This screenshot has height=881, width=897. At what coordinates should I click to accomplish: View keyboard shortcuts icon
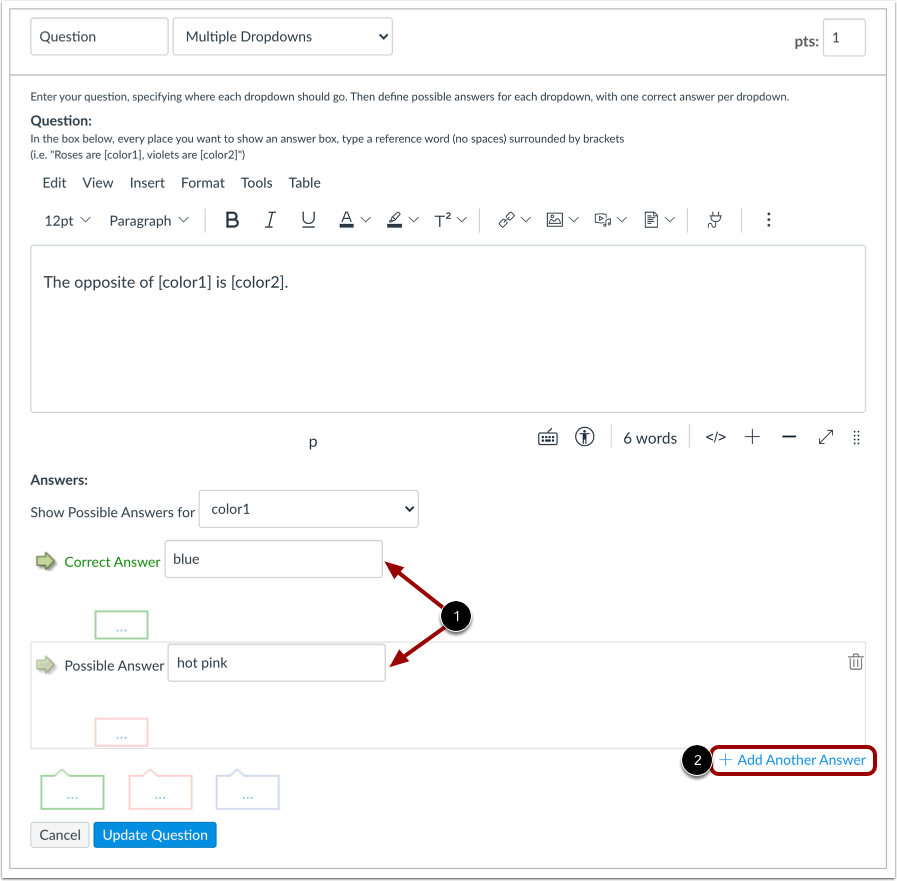tap(547, 436)
